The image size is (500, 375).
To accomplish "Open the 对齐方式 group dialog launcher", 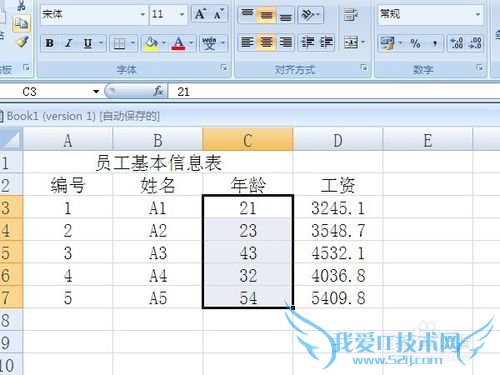I will (364, 68).
